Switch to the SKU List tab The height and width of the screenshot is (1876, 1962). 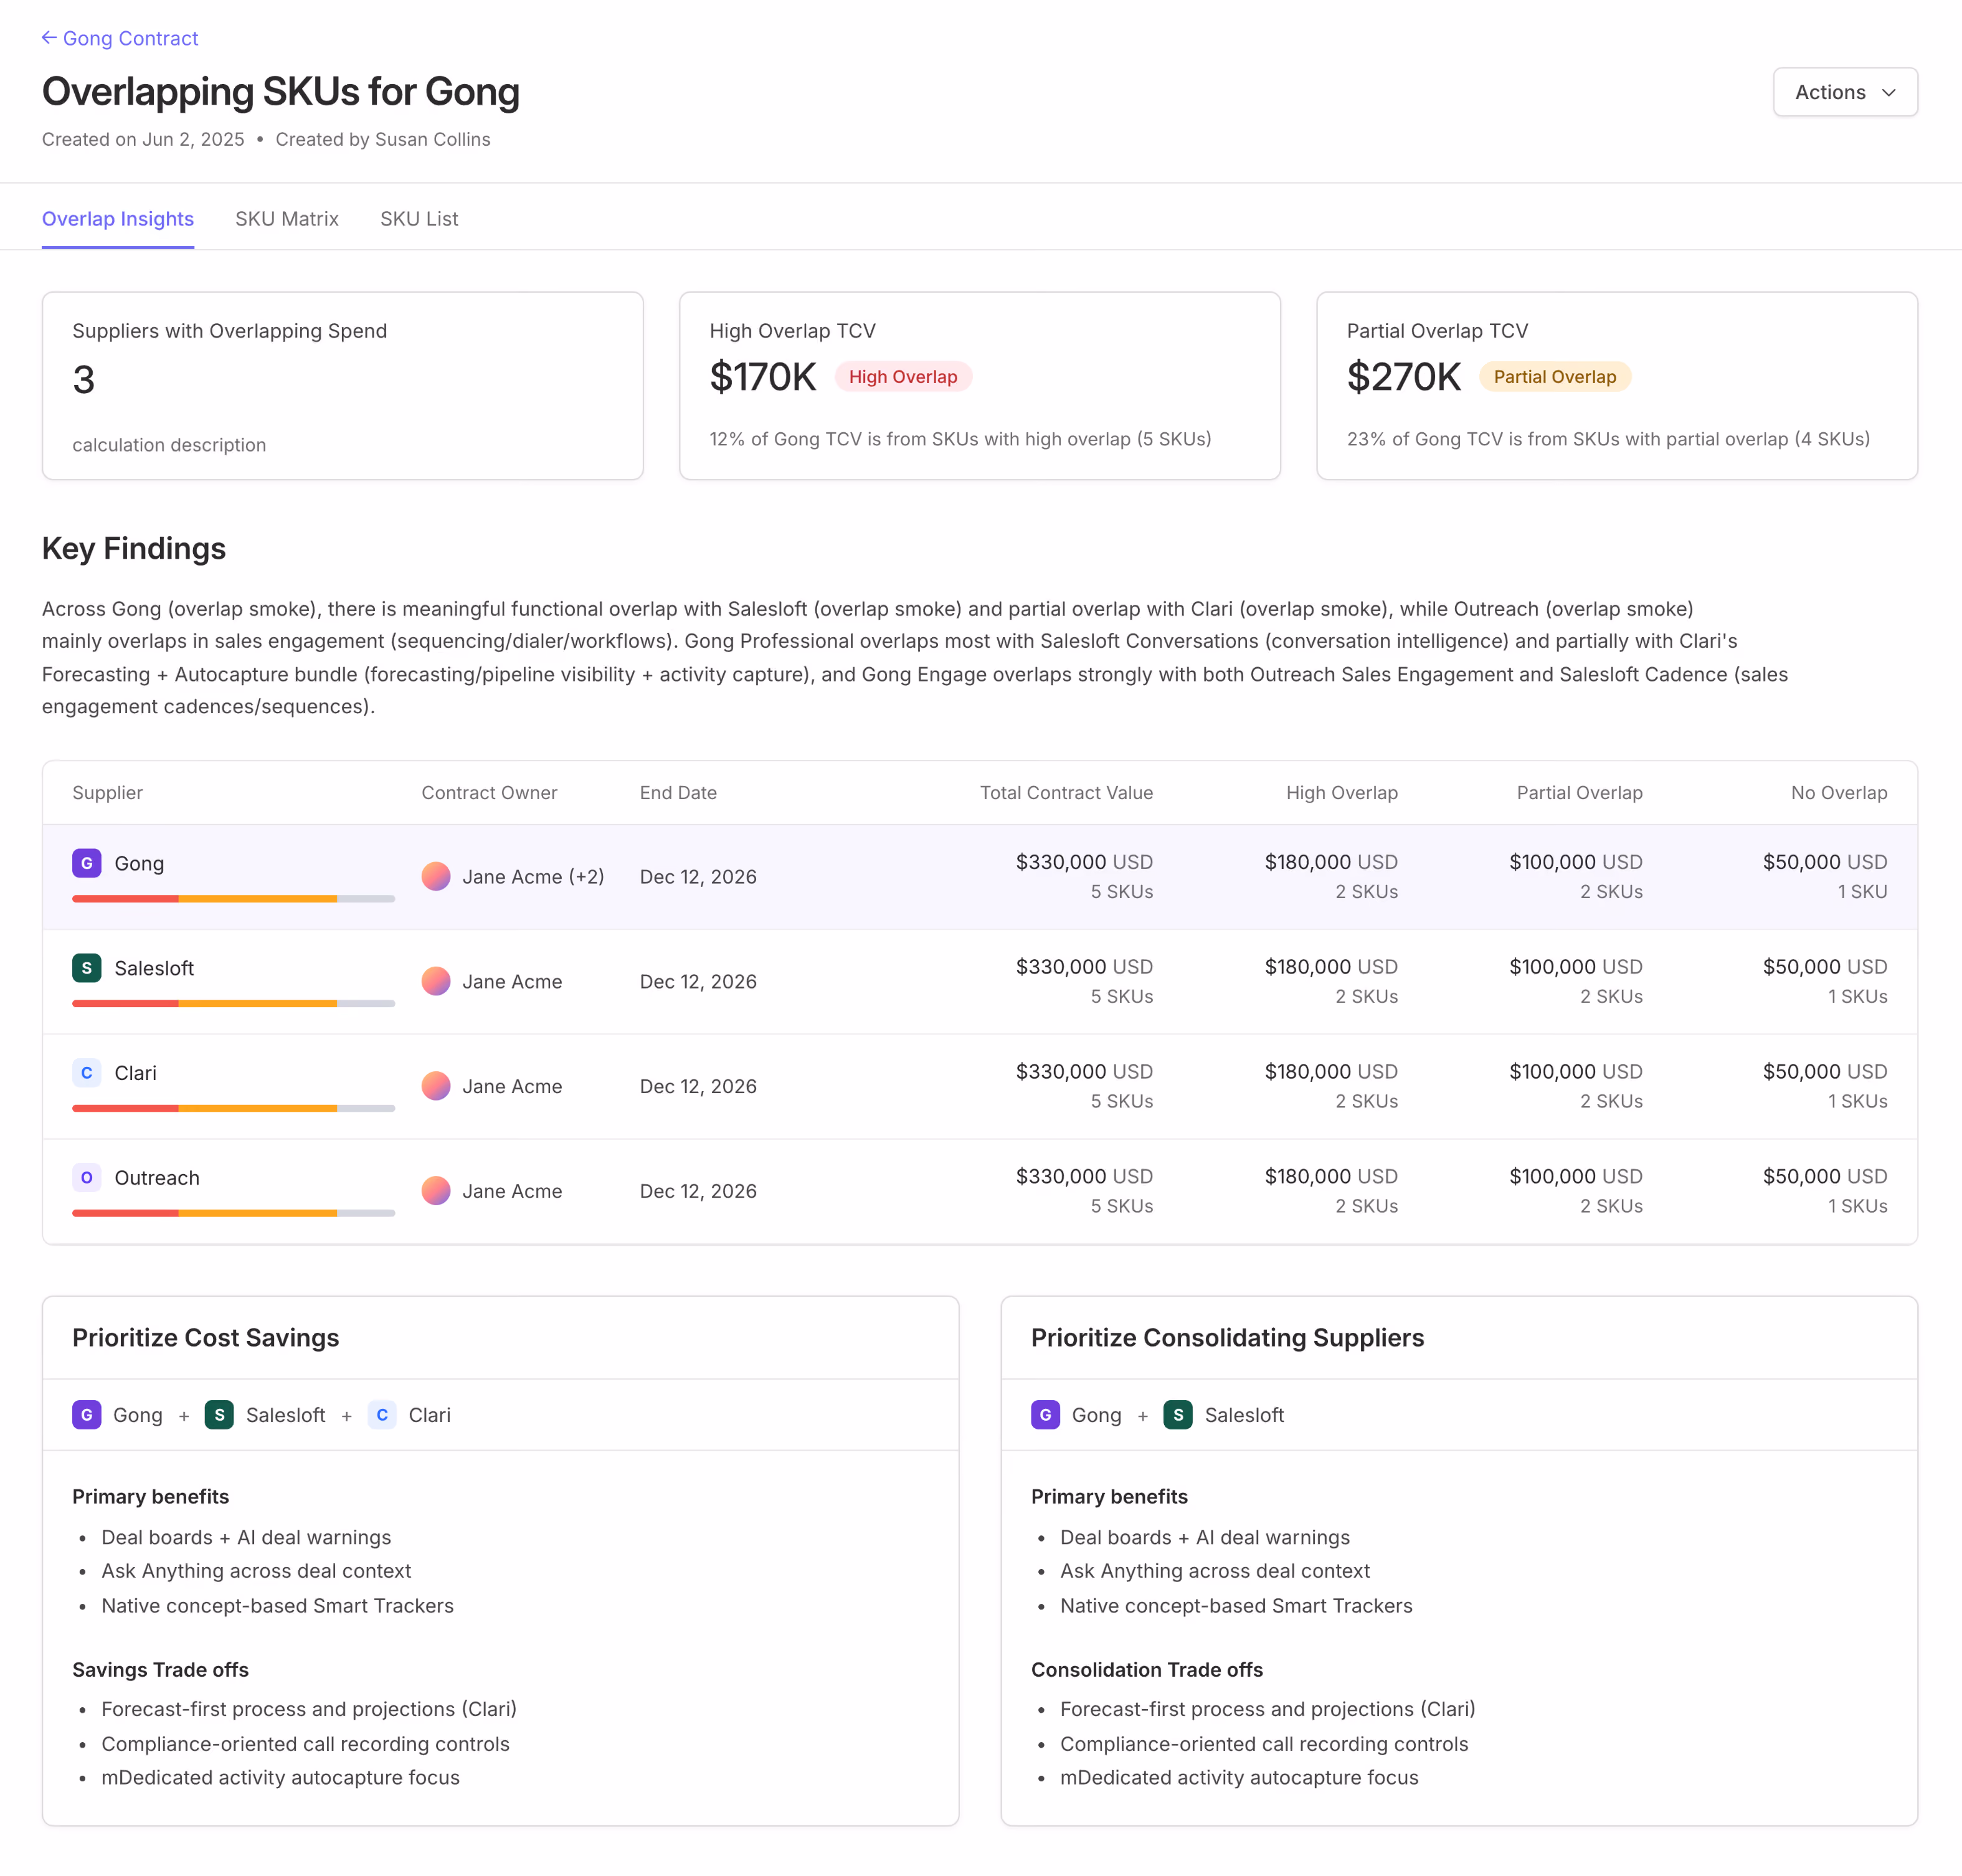coord(419,219)
